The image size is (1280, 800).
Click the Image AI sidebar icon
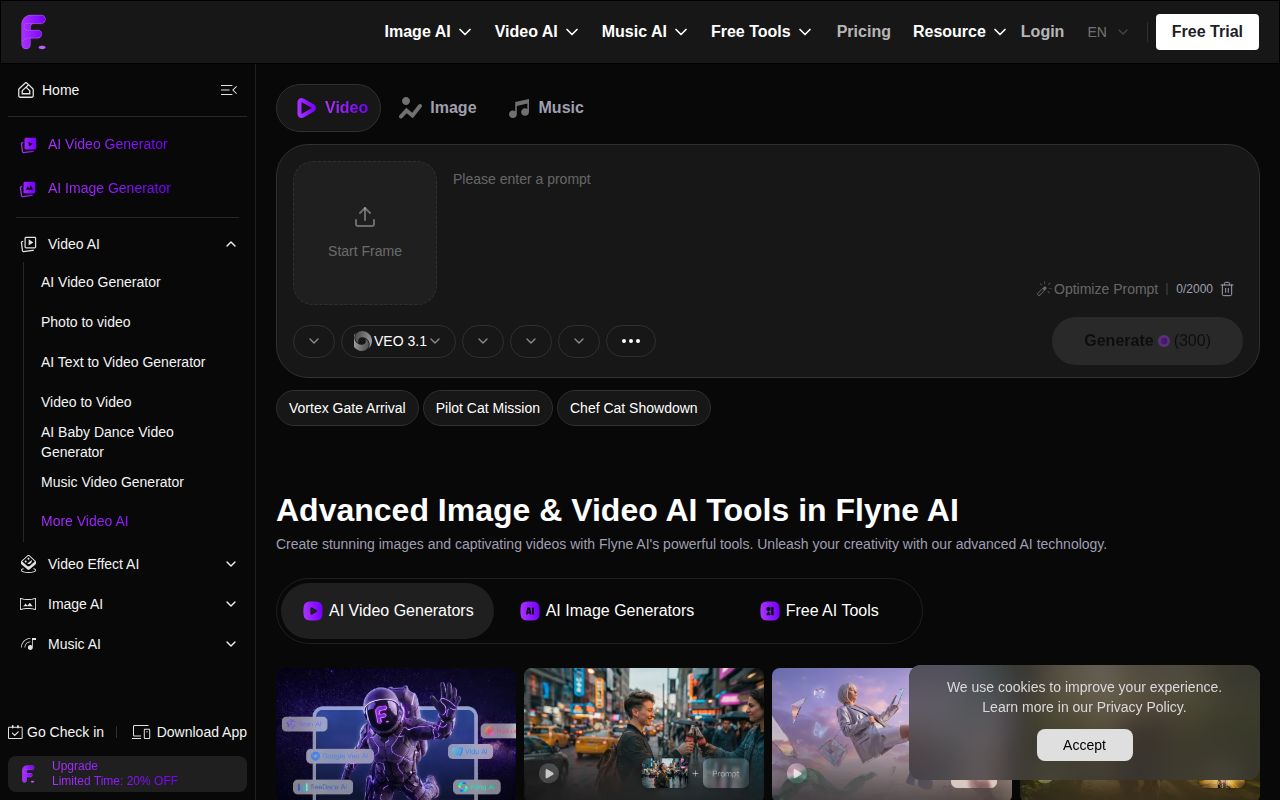[29, 604]
